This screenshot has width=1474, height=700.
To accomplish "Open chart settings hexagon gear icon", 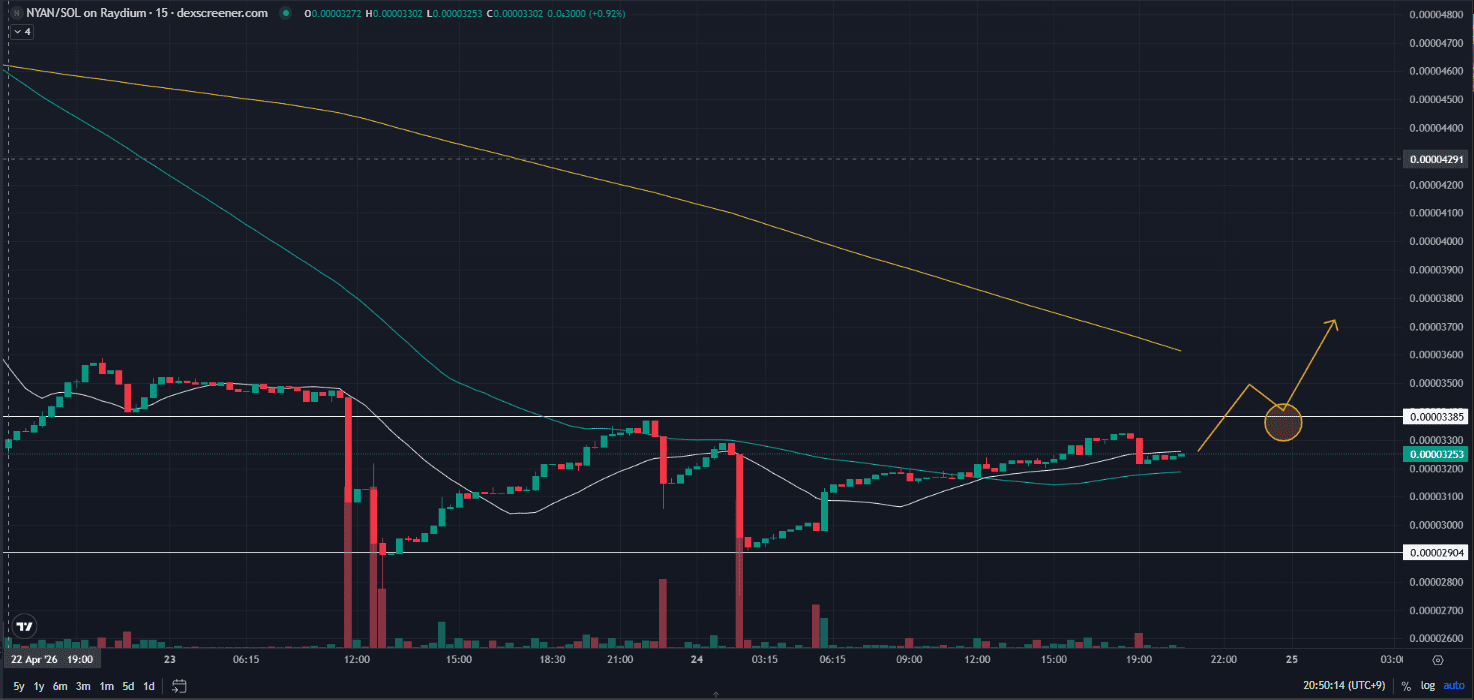I will click(1437, 660).
